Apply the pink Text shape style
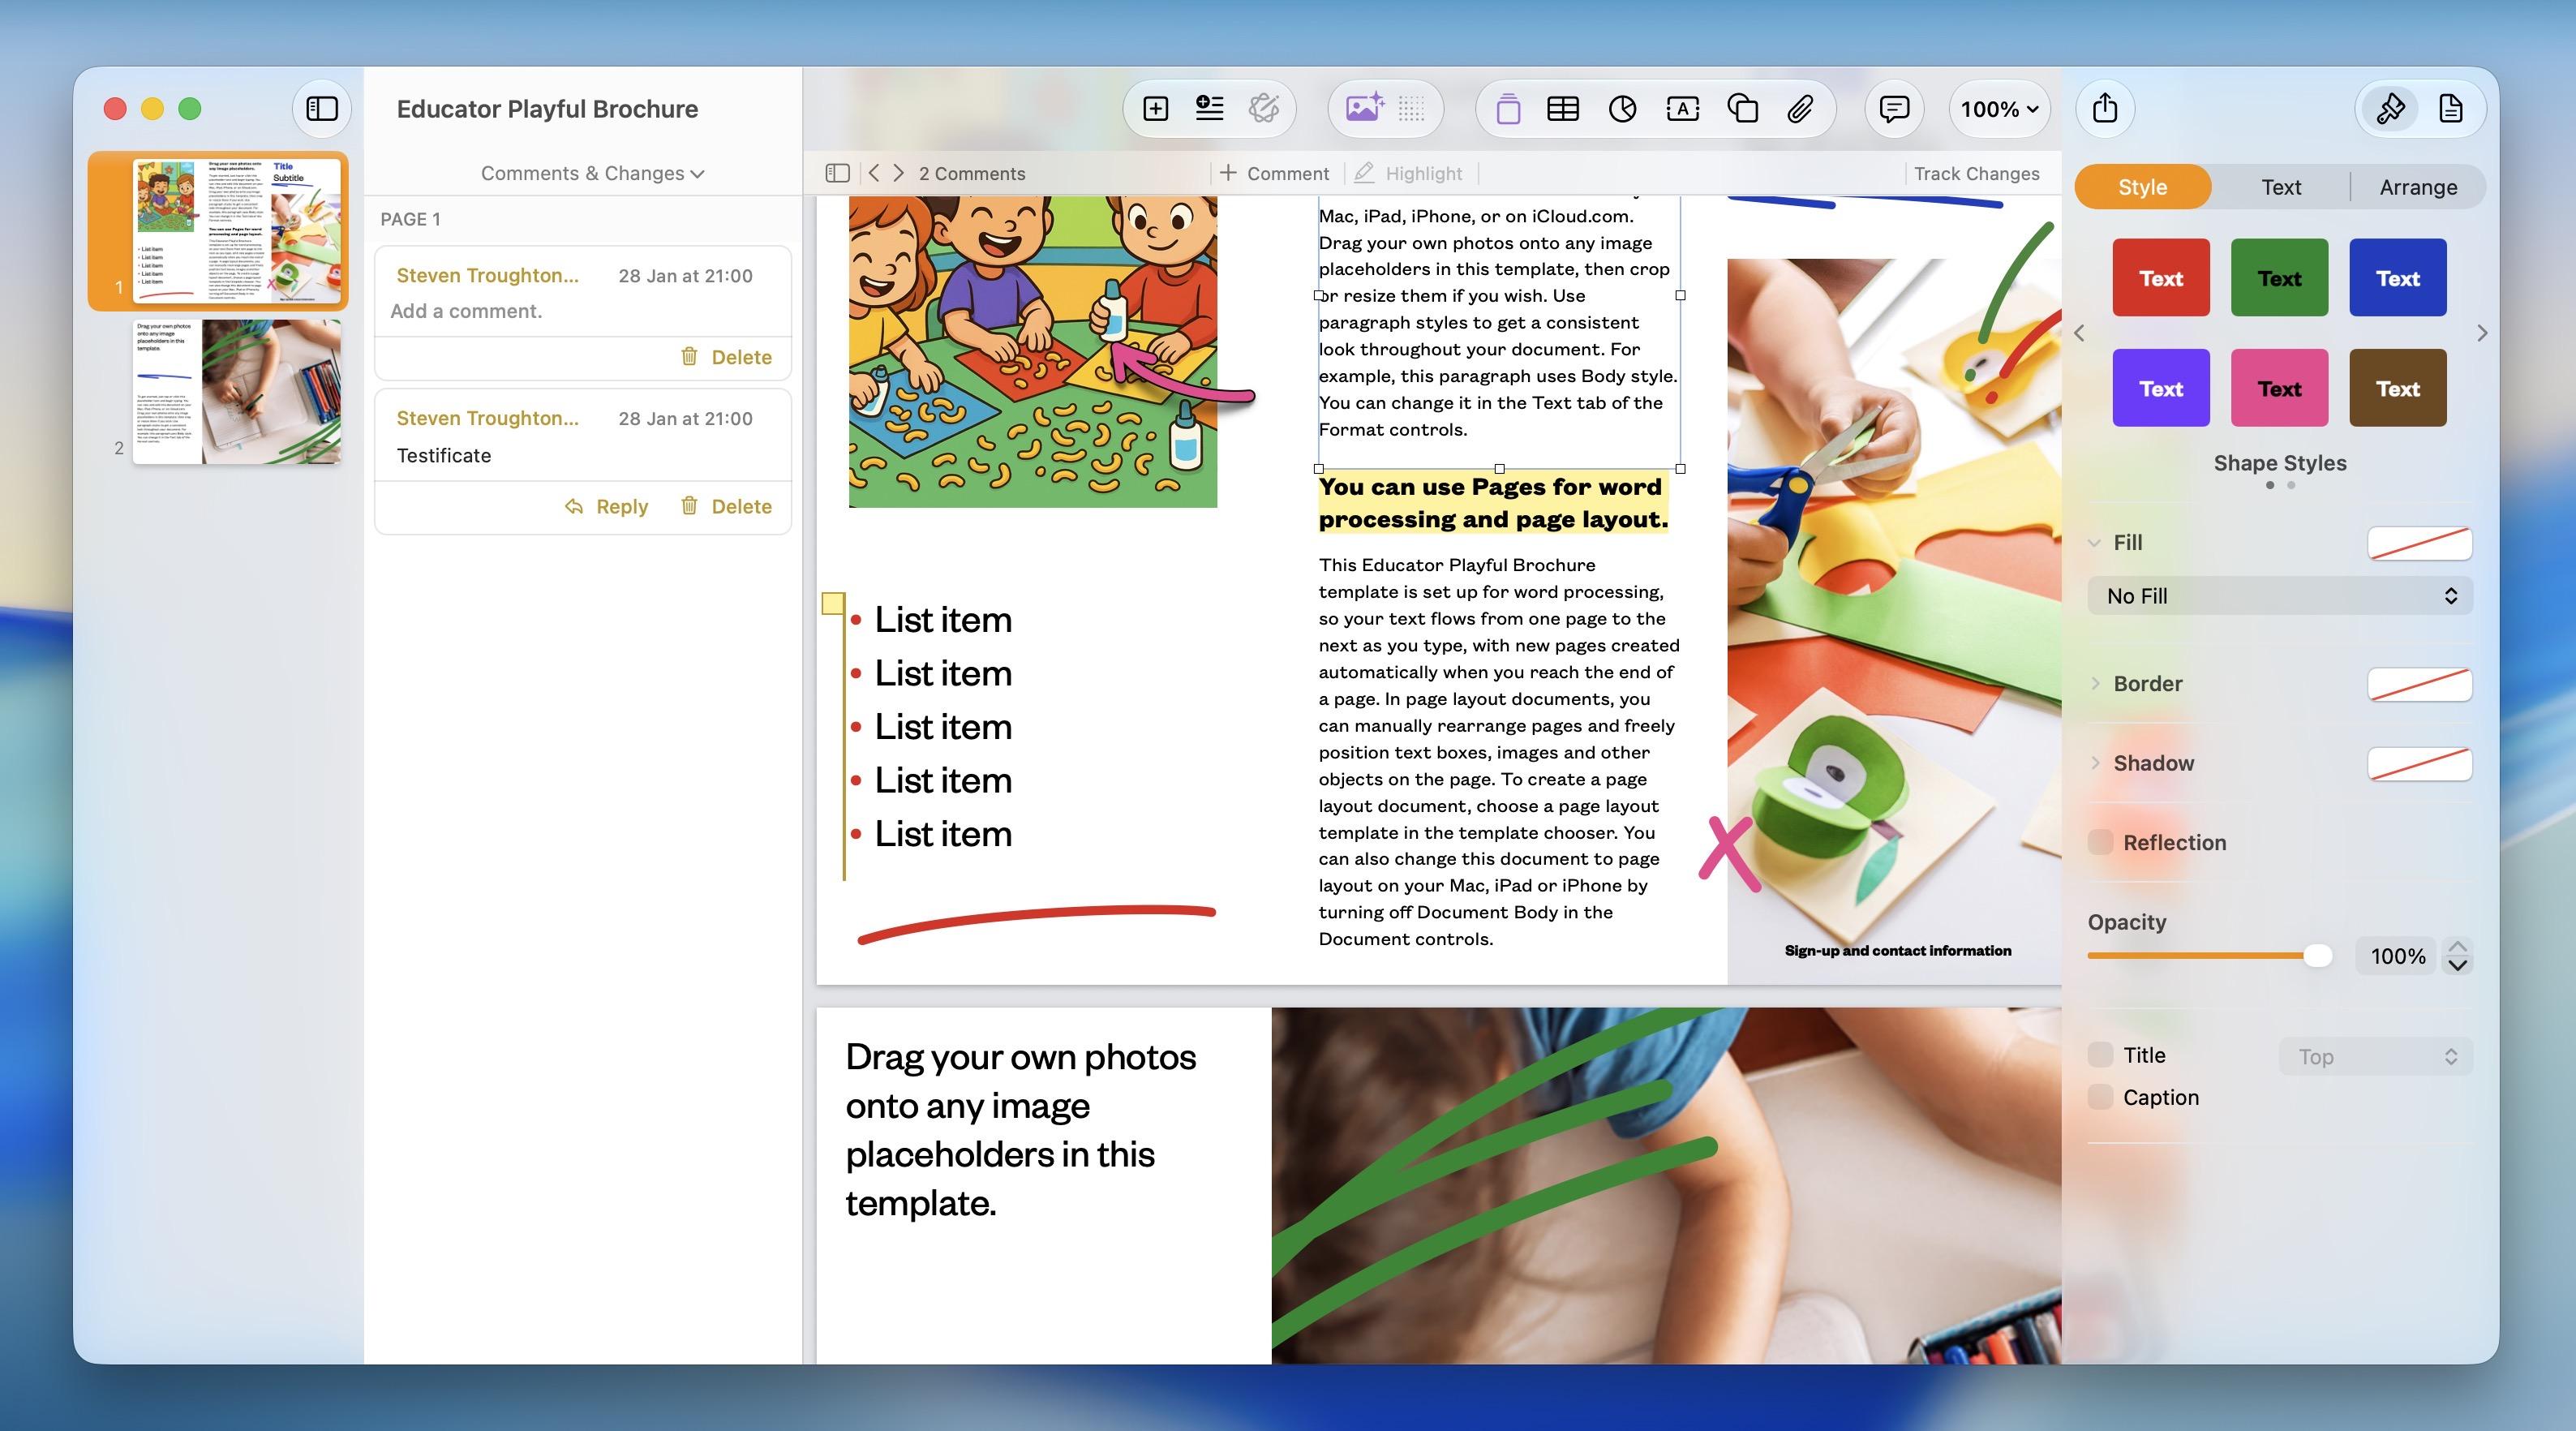Image resolution: width=2576 pixels, height=1431 pixels. click(x=2279, y=387)
